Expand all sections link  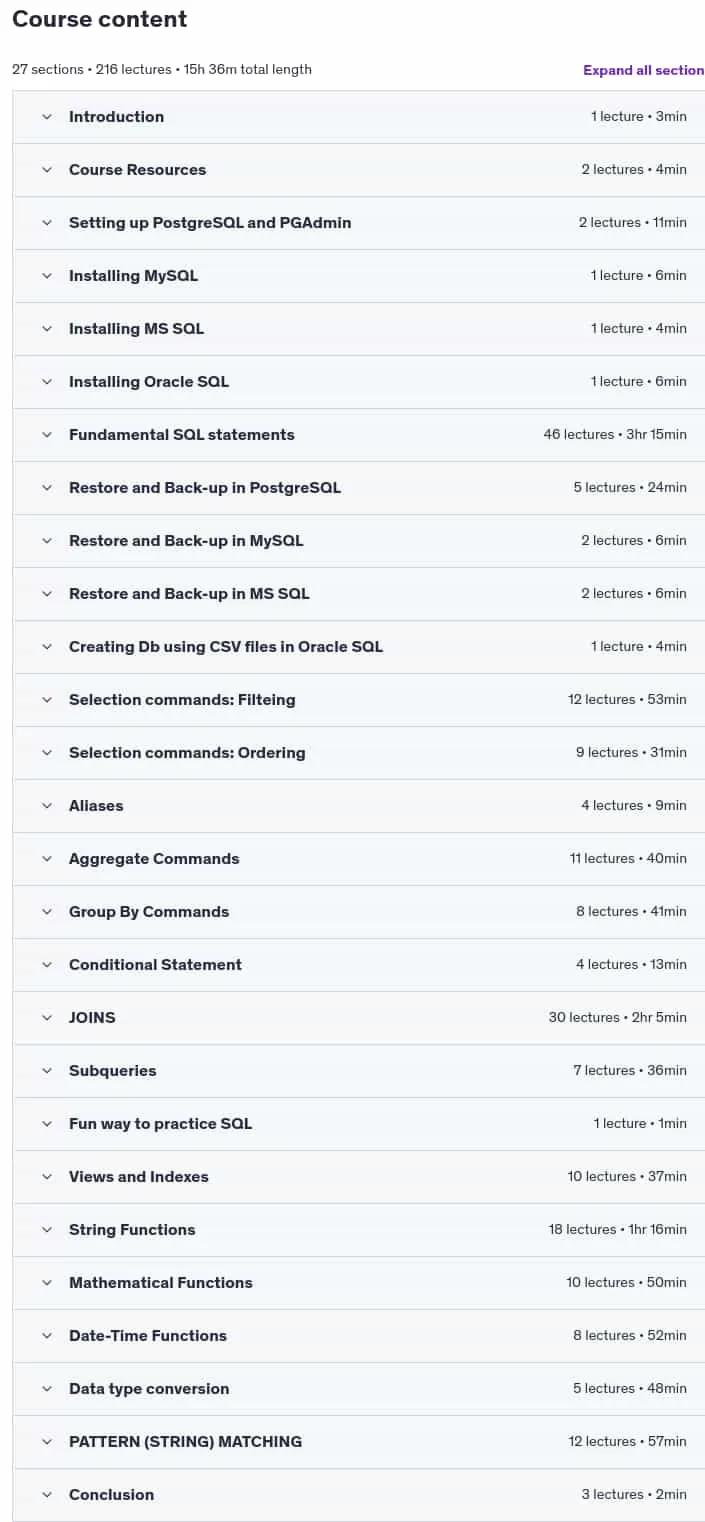644,70
